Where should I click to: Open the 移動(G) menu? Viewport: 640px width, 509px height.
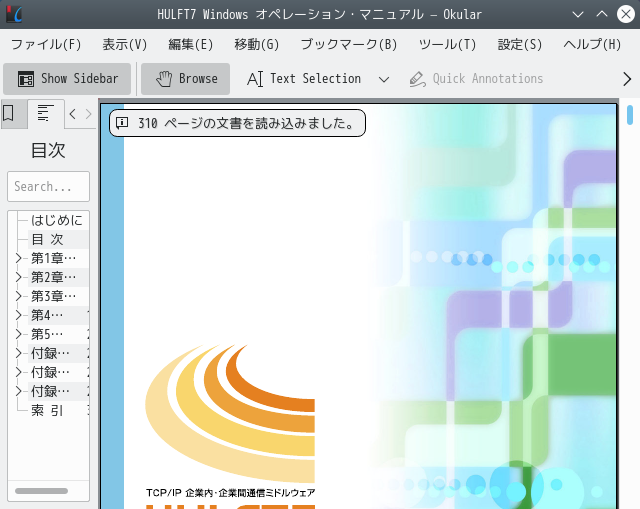tap(257, 44)
